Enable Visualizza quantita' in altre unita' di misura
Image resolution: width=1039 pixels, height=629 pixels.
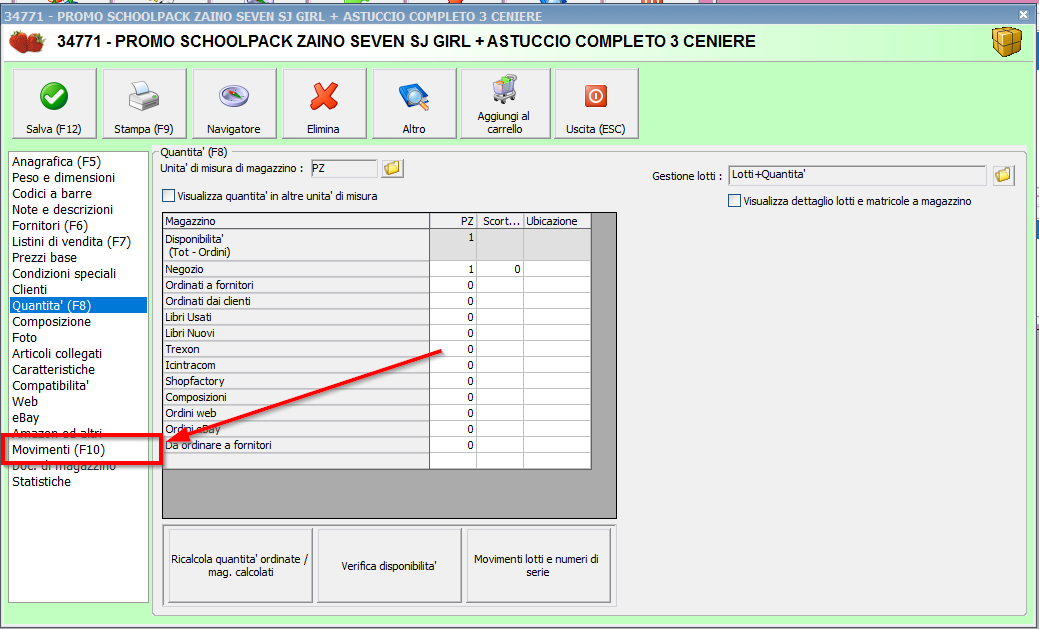point(168,196)
